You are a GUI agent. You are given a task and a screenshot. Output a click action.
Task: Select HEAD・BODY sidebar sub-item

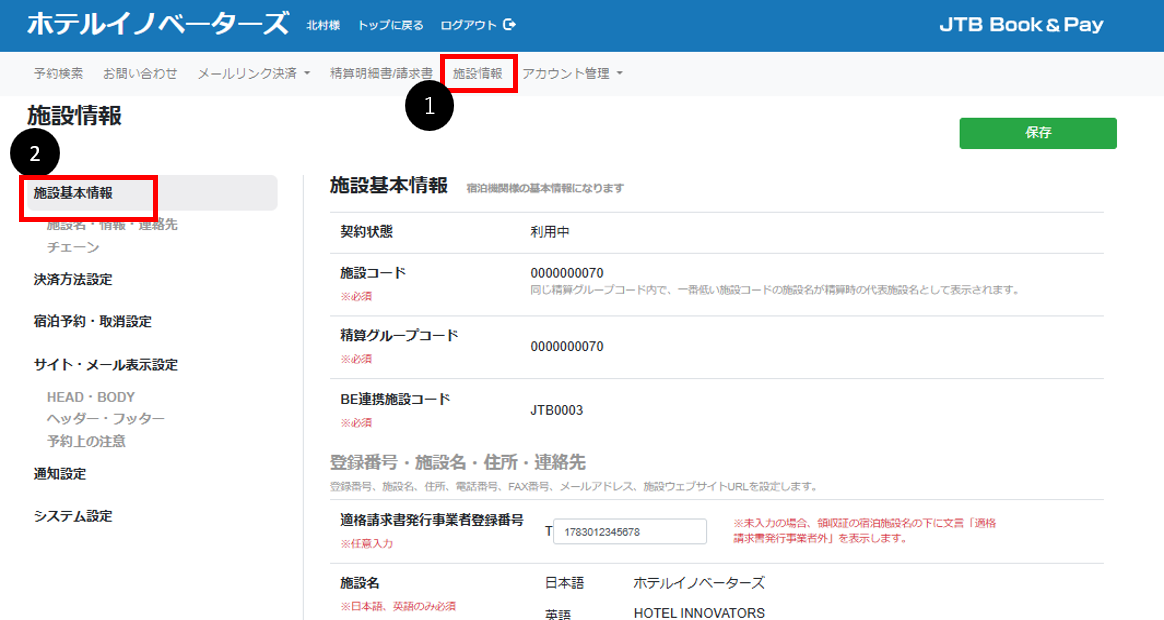(x=91, y=397)
